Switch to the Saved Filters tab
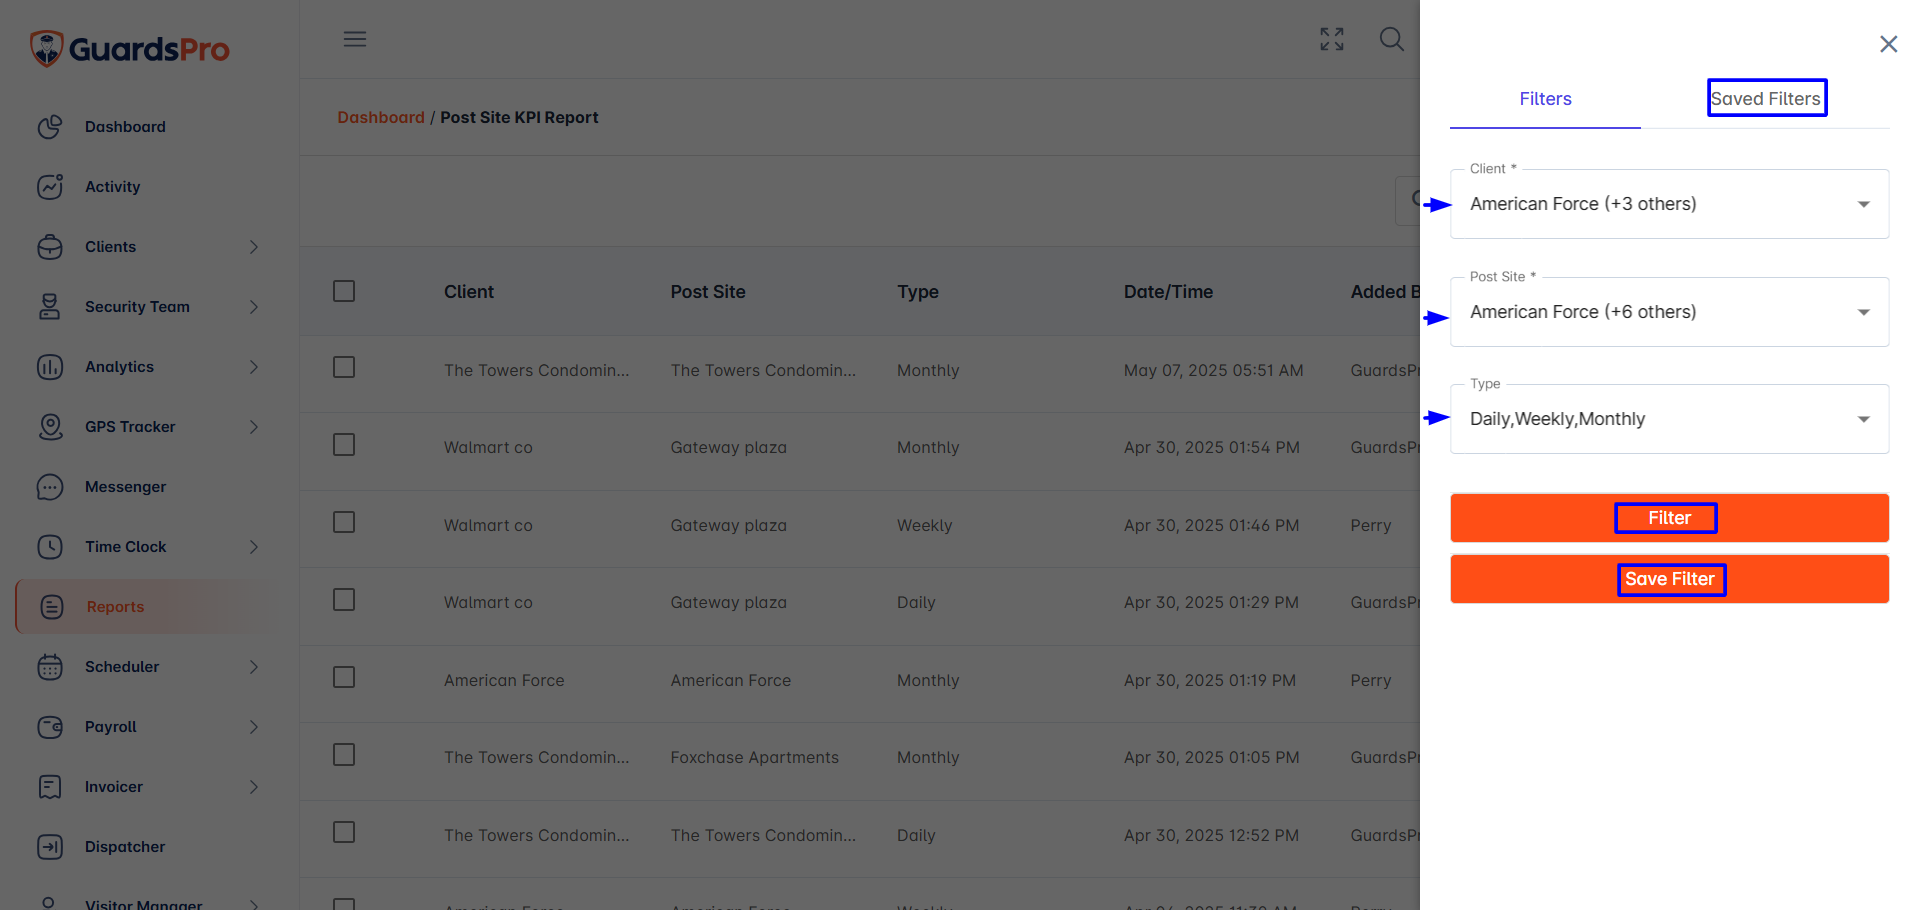The width and height of the screenshot is (1919, 910). pos(1766,99)
